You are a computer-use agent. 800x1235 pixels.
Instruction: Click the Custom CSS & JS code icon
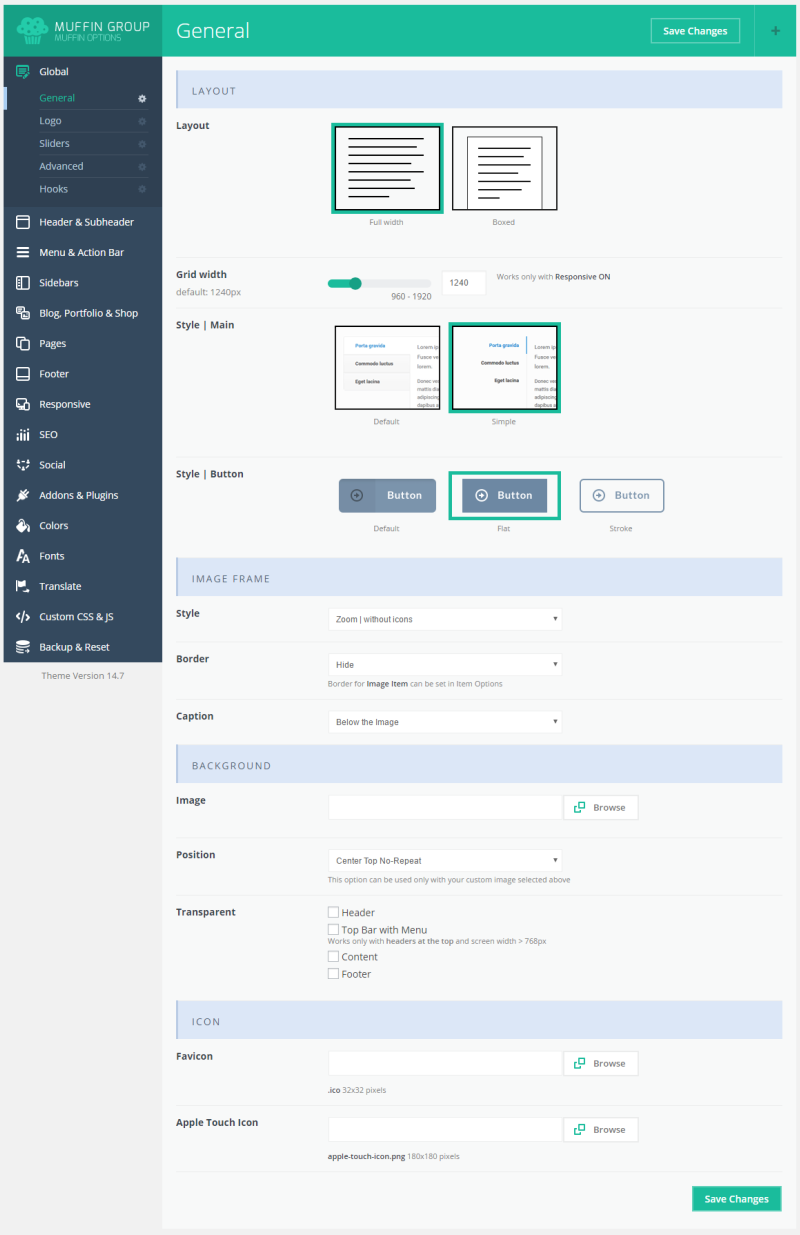pyautogui.click(x=23, y=617)
